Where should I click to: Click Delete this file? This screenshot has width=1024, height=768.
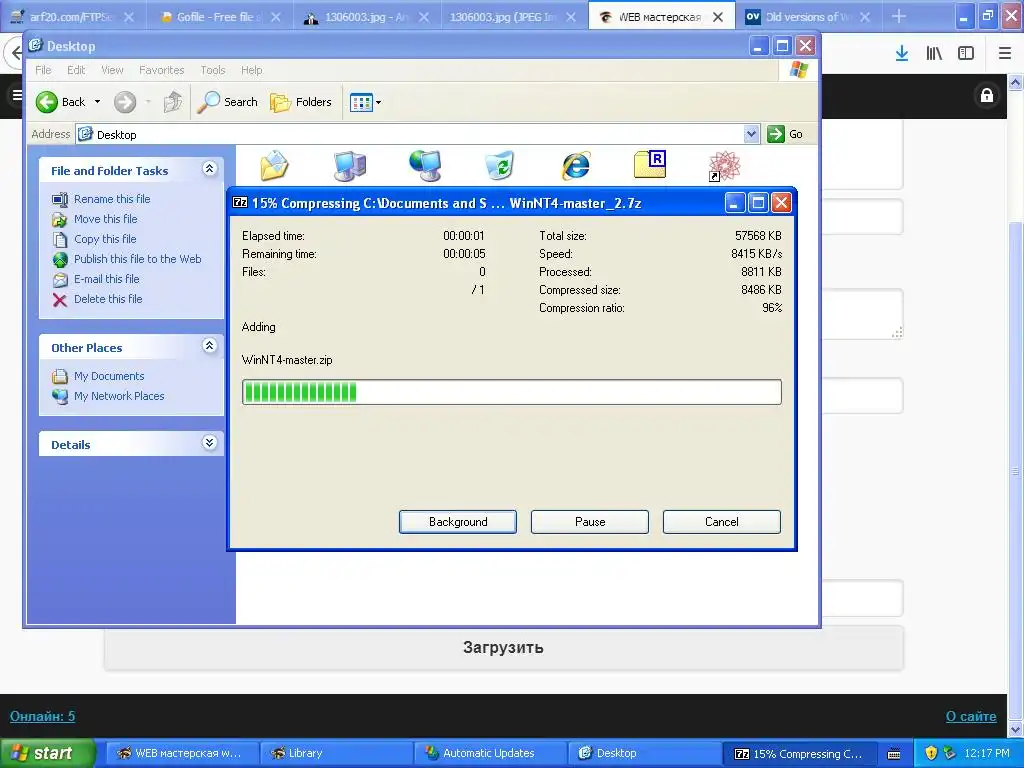tap(108, 299)
